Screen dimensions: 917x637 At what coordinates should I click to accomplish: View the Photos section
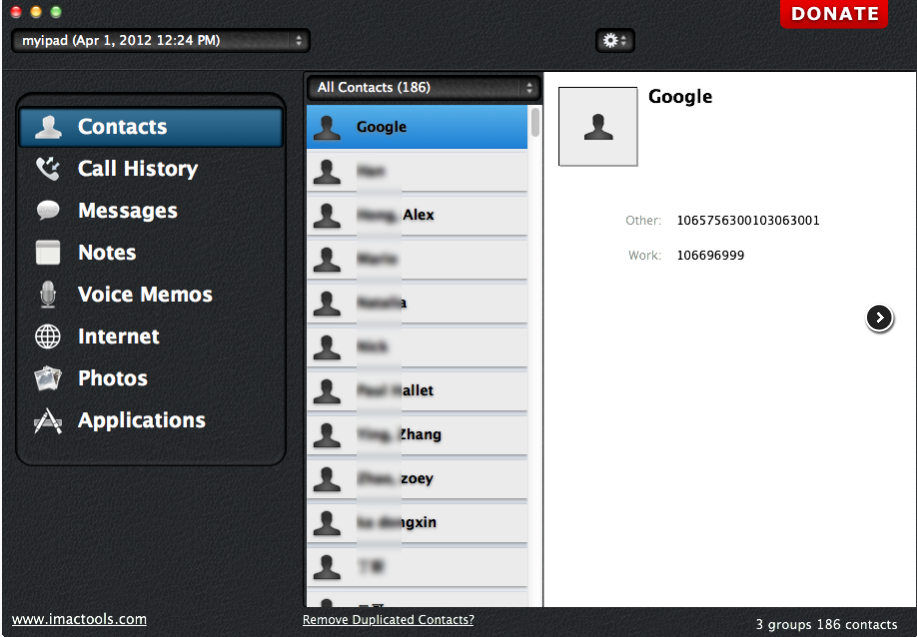(151, 378)
